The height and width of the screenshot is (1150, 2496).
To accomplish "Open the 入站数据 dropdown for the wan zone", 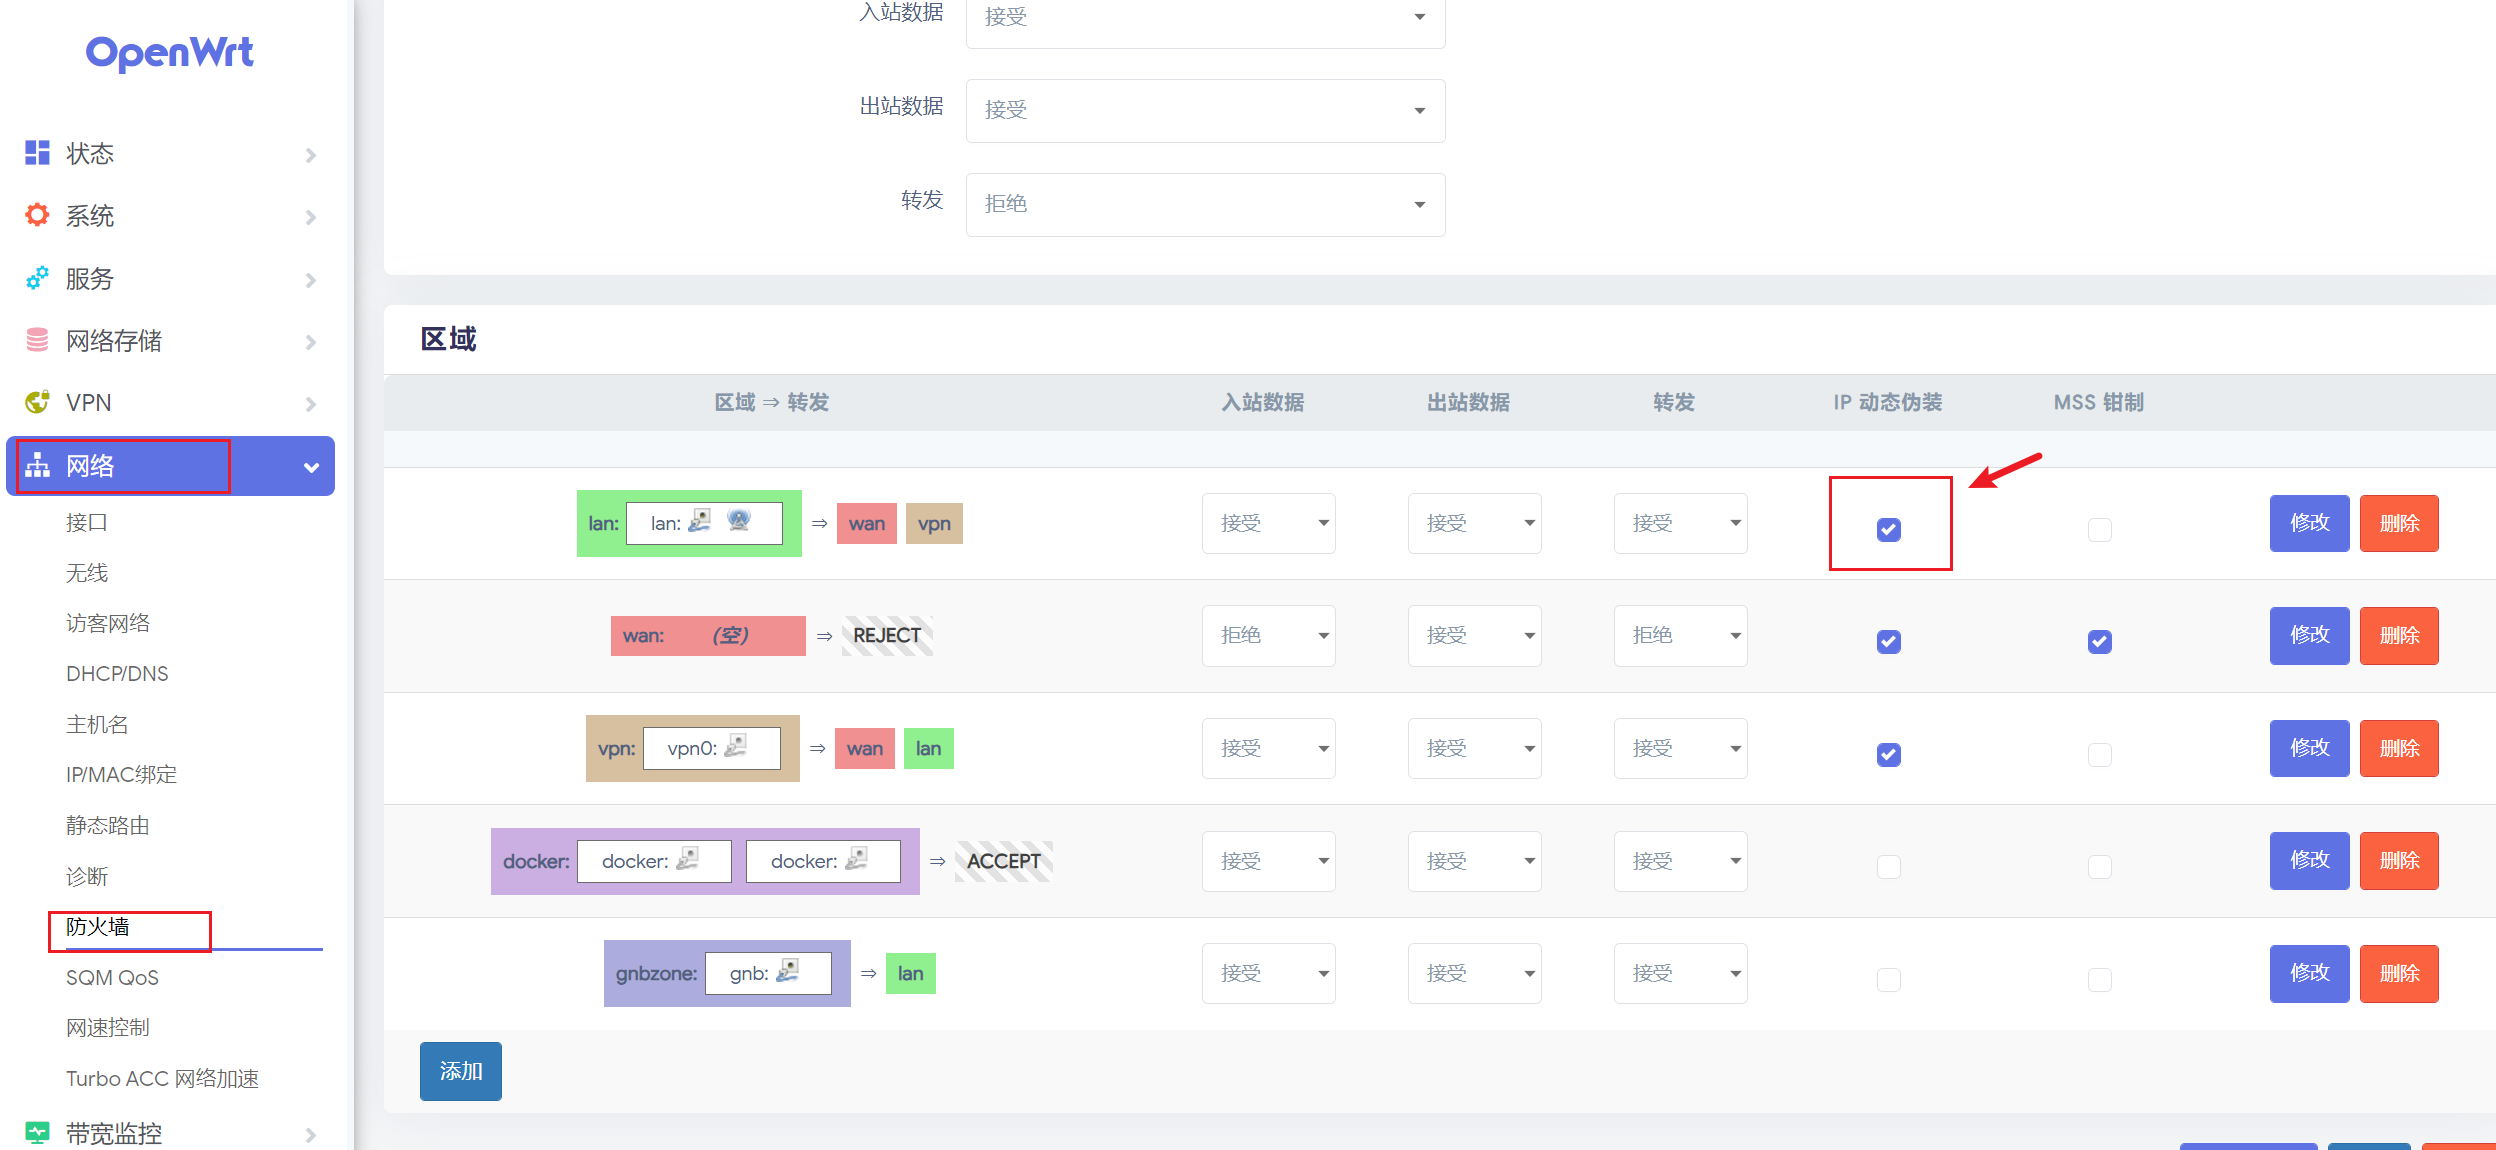I will pyautogui.click(x=1268, y=635).
